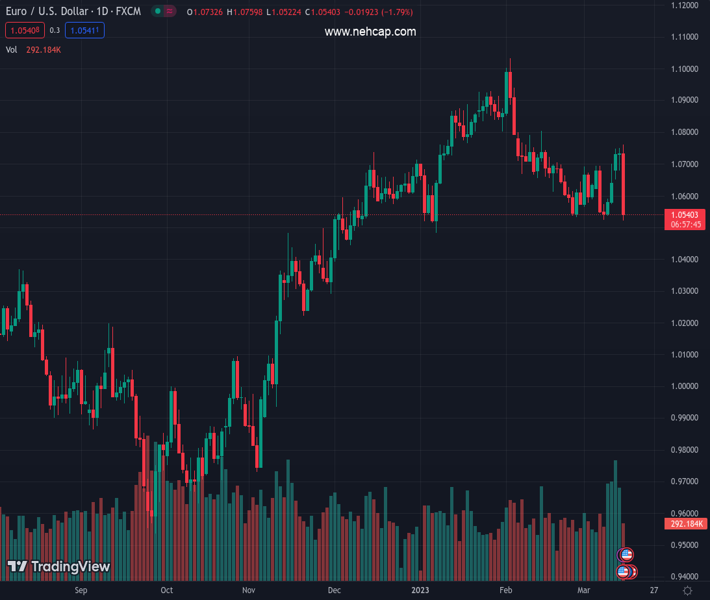This screenshot has width=710, height=600.
Task: Click the green market status dot
Action: (x=158, y=12)
